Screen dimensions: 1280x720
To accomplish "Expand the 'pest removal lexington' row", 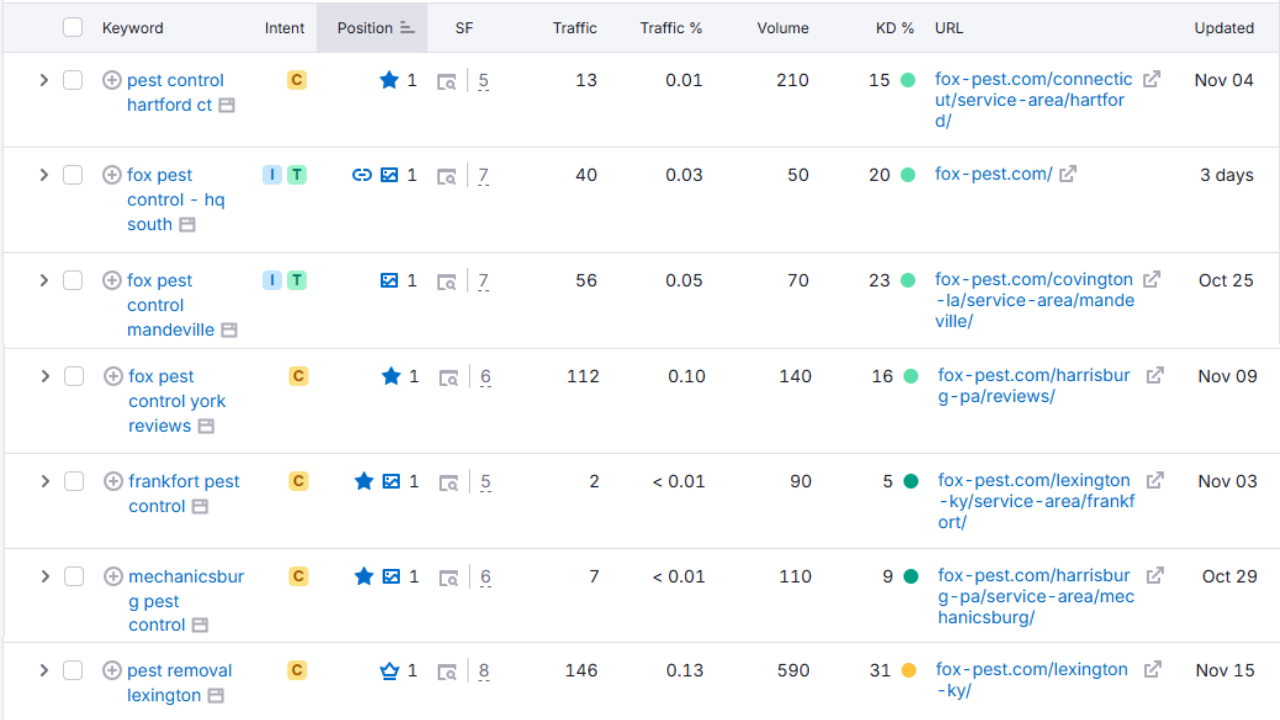I will point(44,670).
